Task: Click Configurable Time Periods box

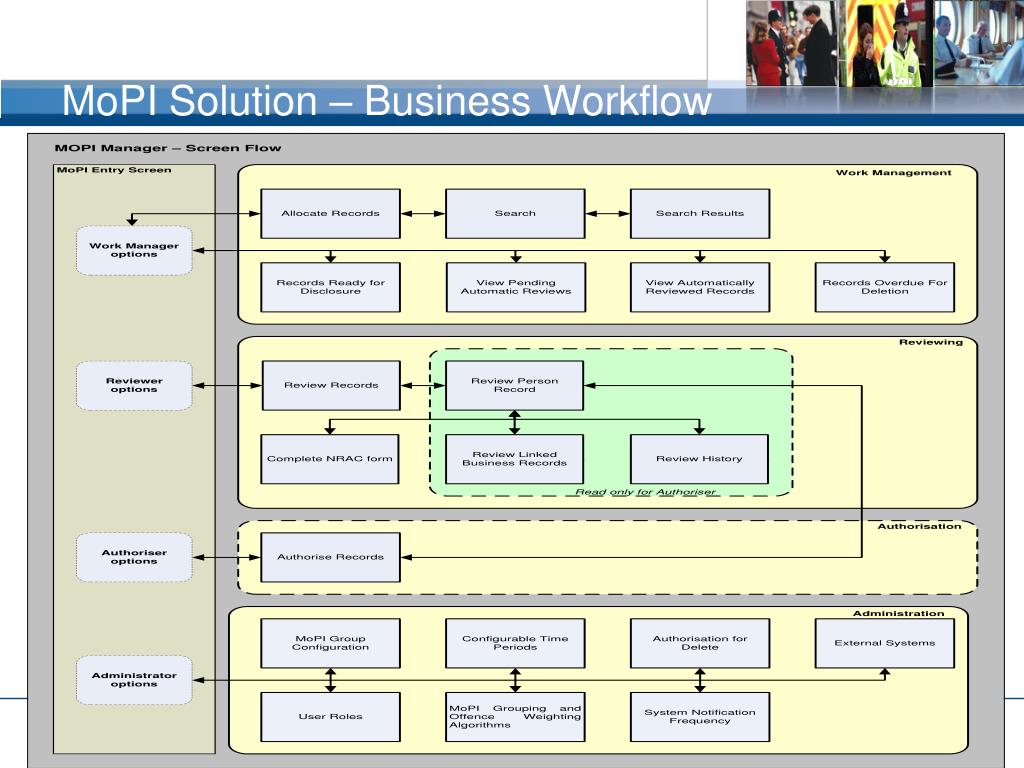Action: (515, 643)
